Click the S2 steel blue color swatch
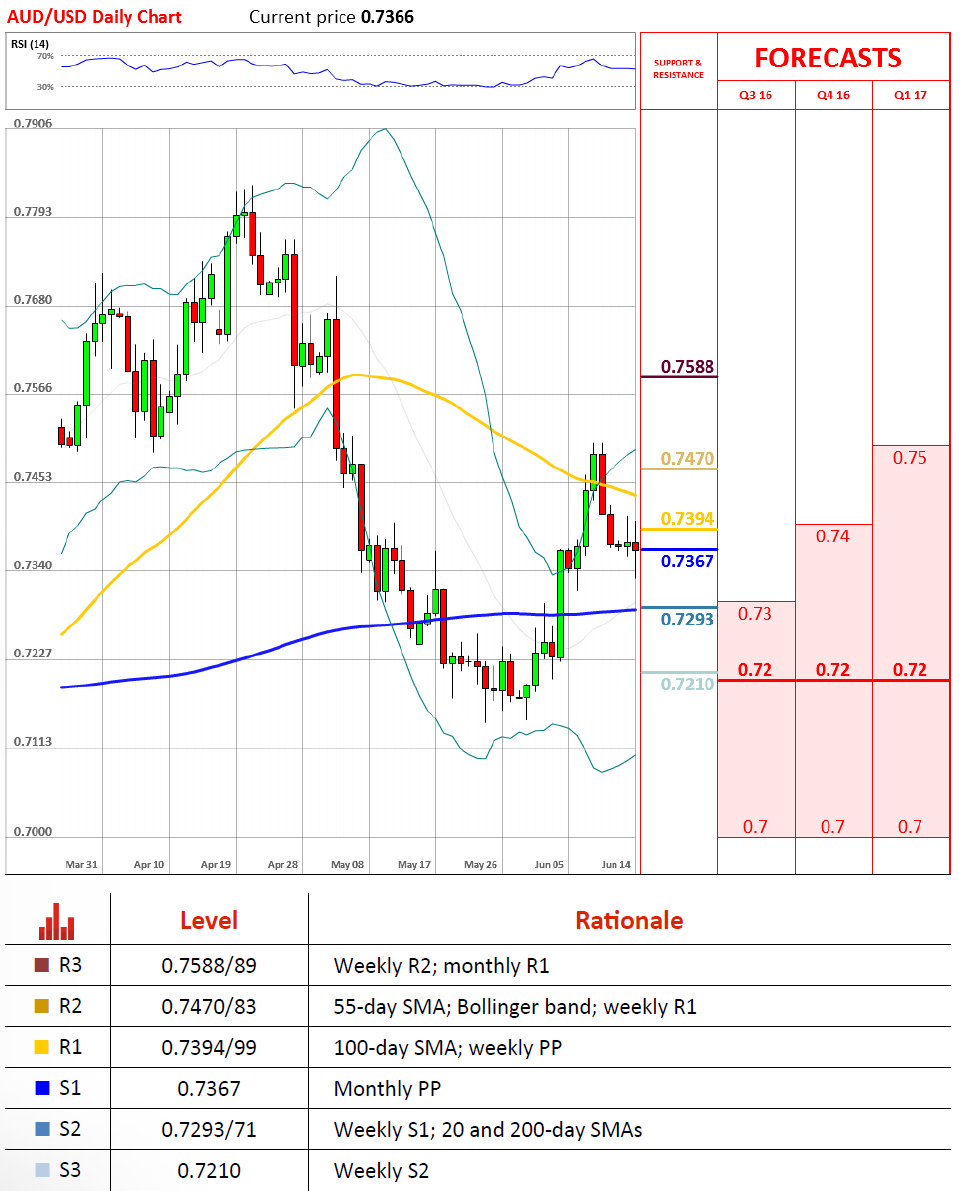The width and height of the screenshot is (963, 1191). [42, 1129]
